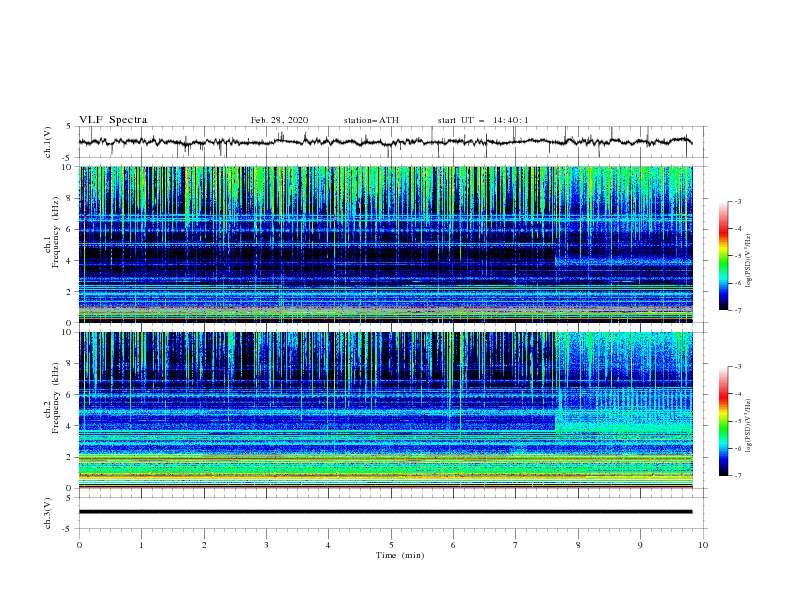Click the "9" minute tick label
Image resolution: width=792 pixels, height=612 pixels.
640,545
